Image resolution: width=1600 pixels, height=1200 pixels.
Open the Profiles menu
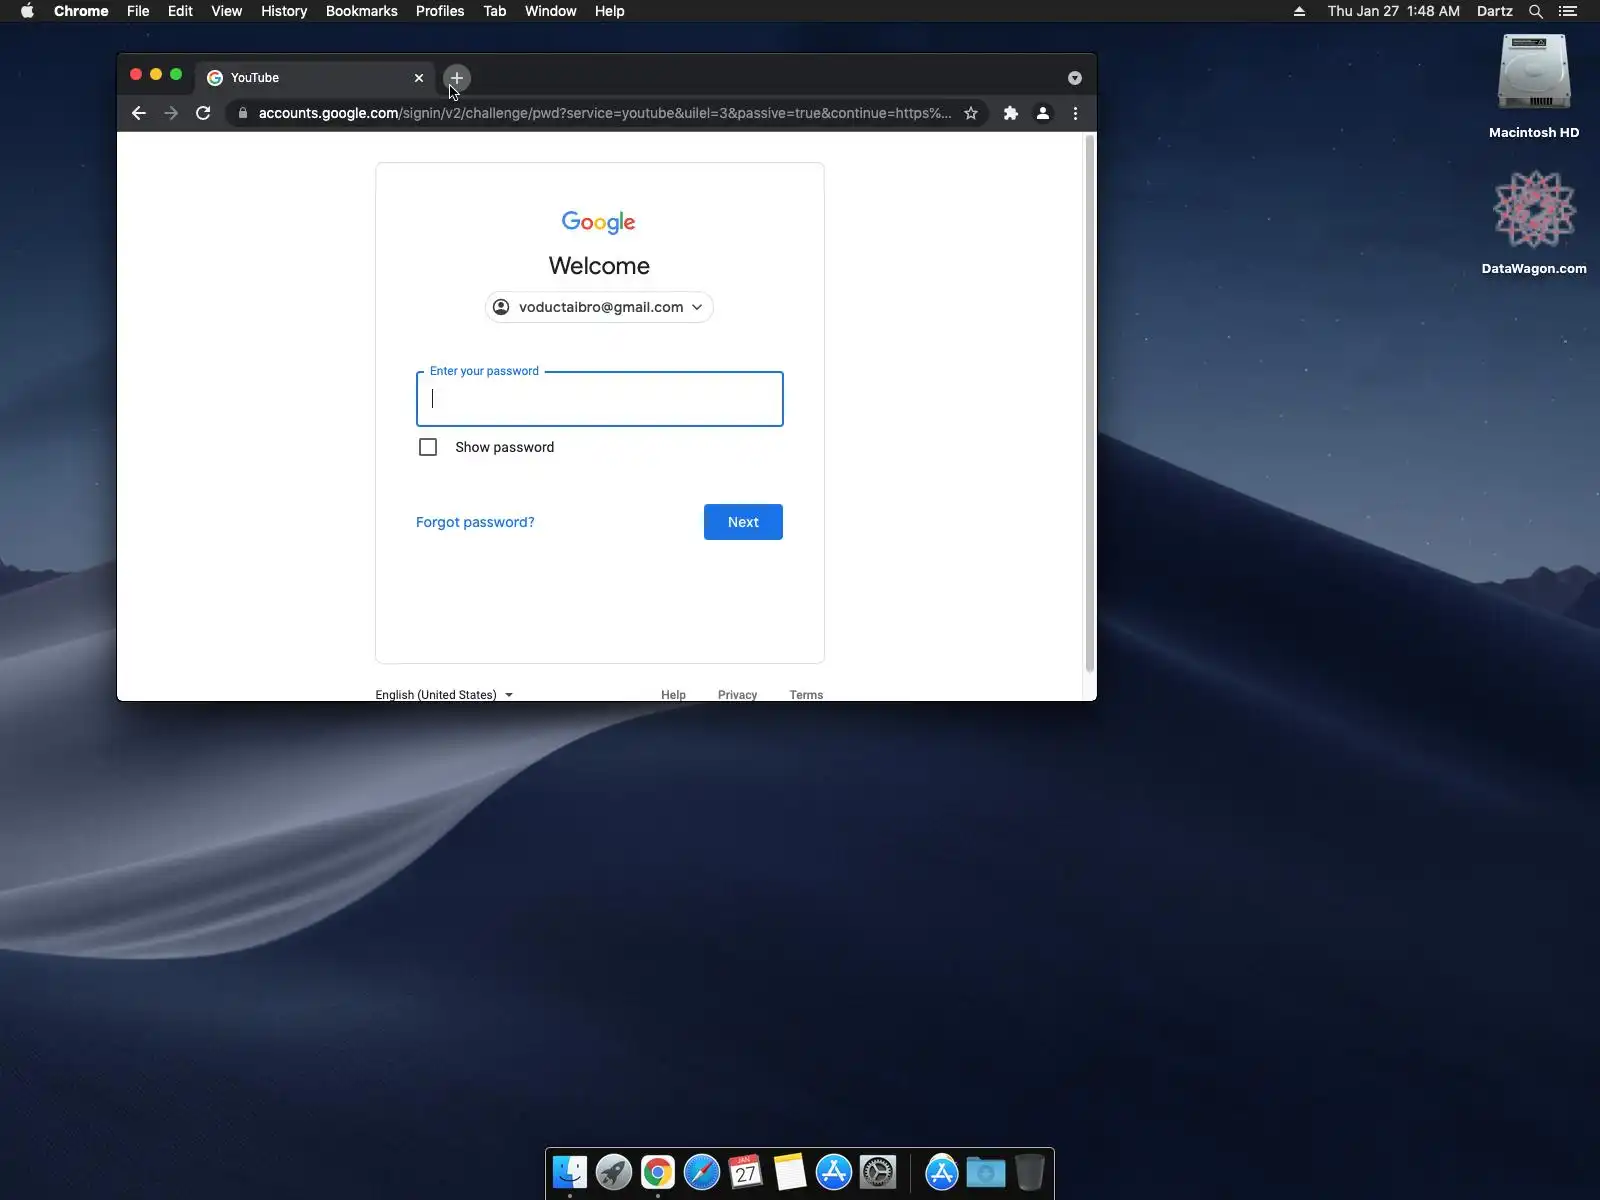[440, 11]
